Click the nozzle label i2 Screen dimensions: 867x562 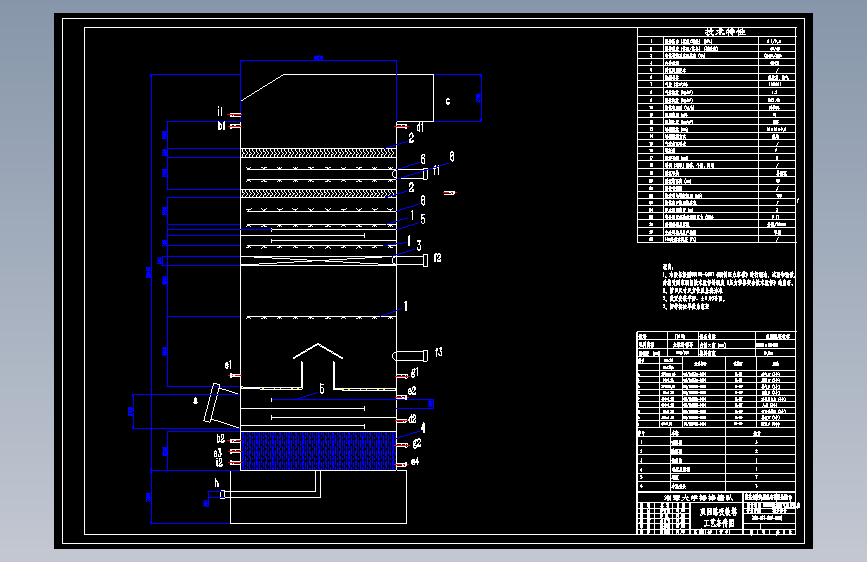(x=219, y=462)
